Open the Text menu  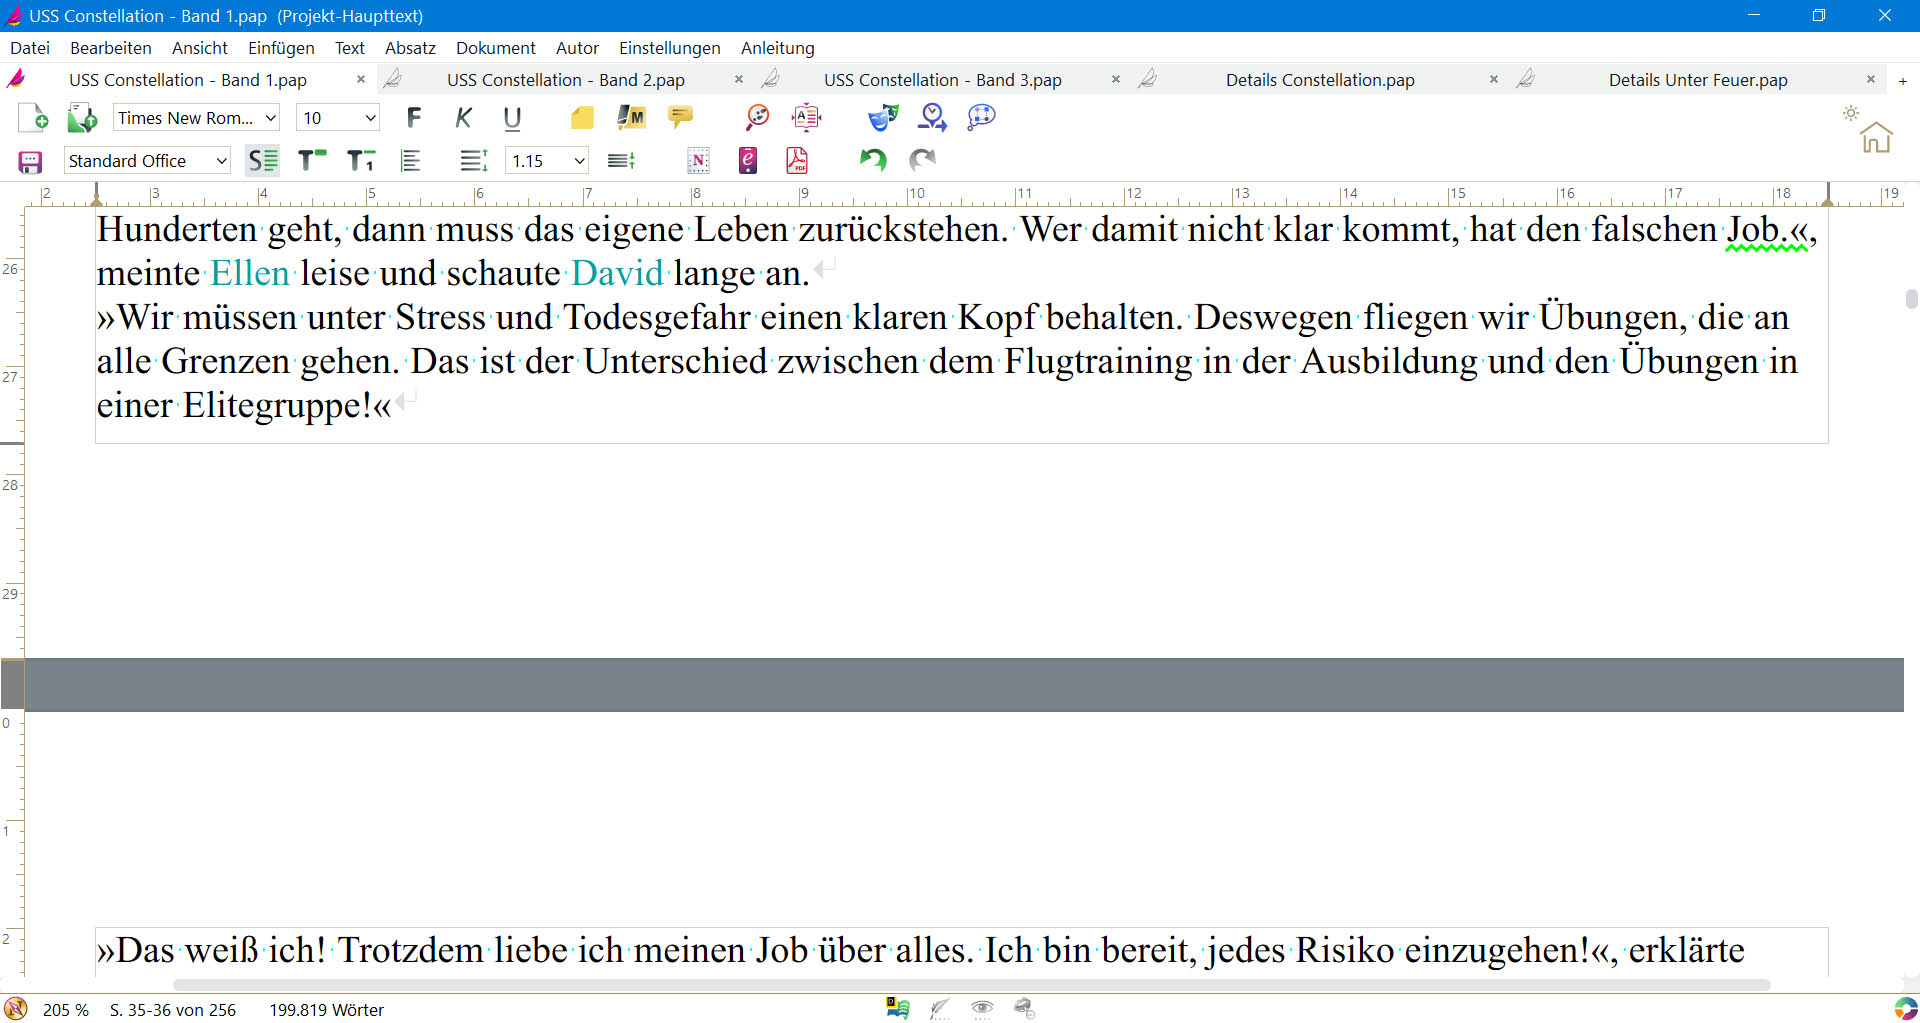click(350, 48)
